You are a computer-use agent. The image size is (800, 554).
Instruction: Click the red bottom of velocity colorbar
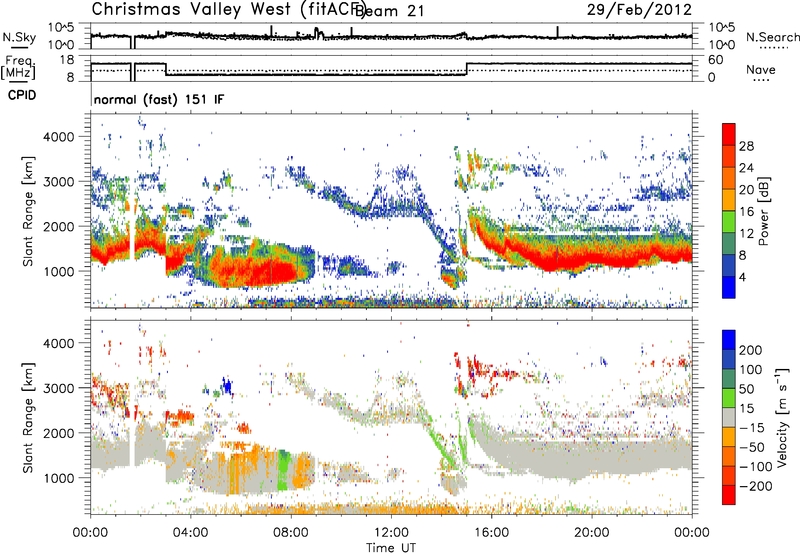click(729, 495)
